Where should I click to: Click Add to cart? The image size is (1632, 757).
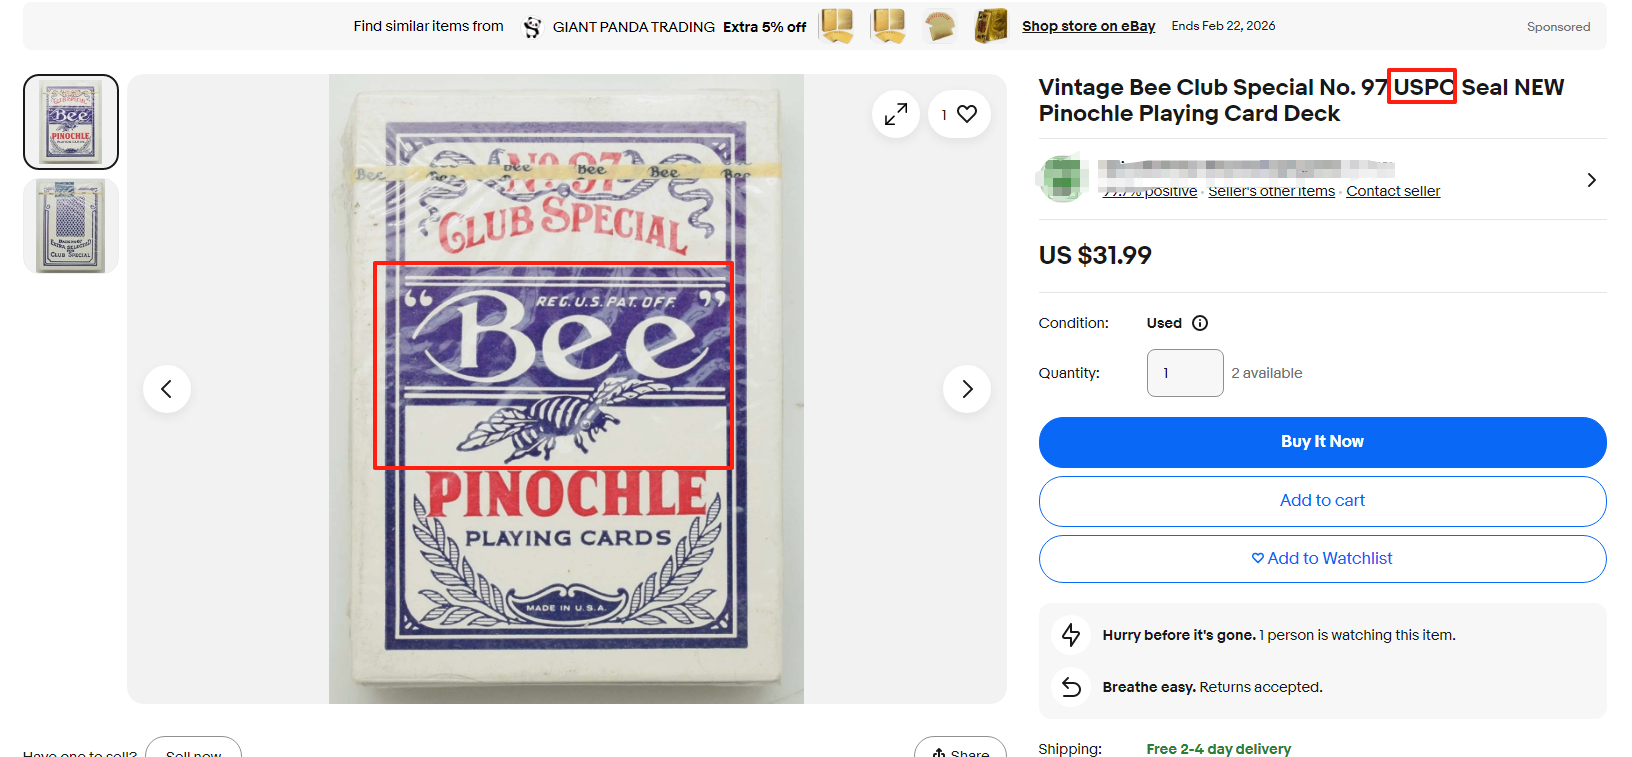[x=1322, y=501]
